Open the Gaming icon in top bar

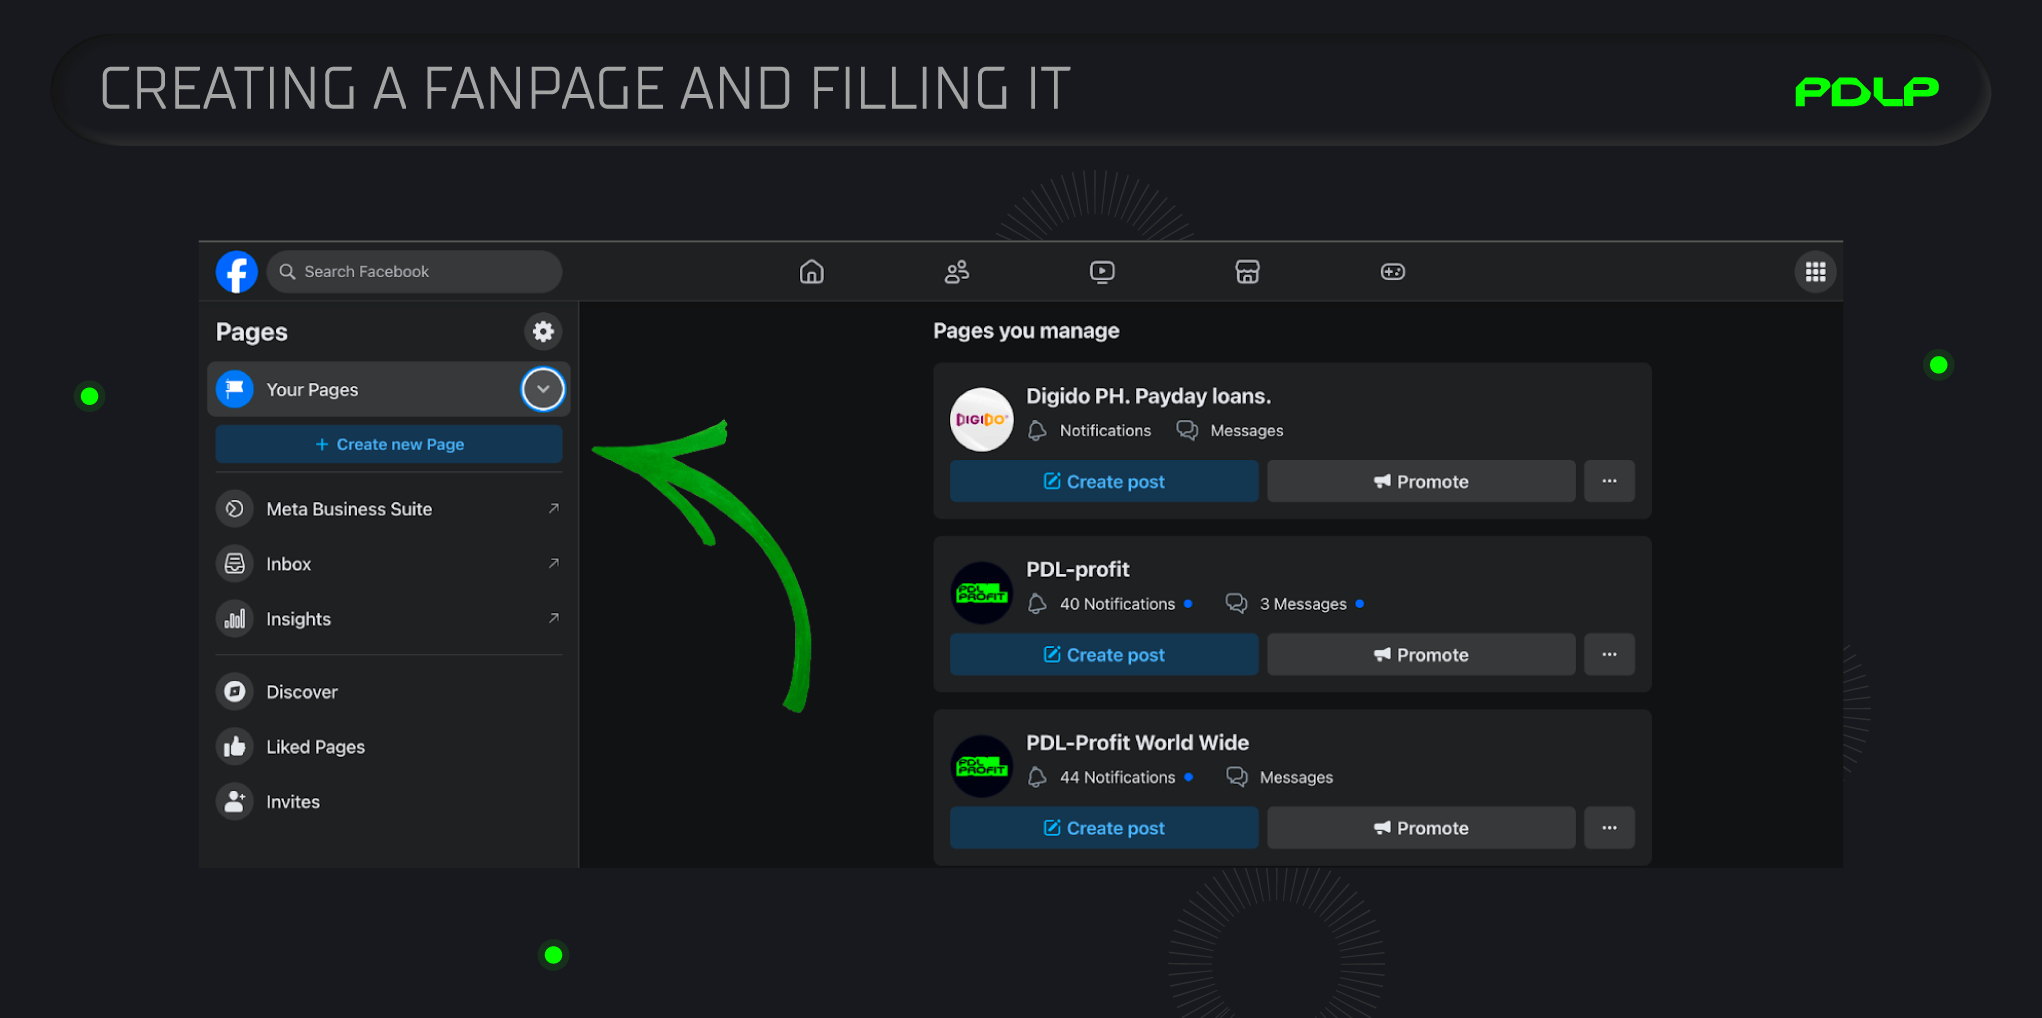pyautogui.click(x=1393, y=272)
